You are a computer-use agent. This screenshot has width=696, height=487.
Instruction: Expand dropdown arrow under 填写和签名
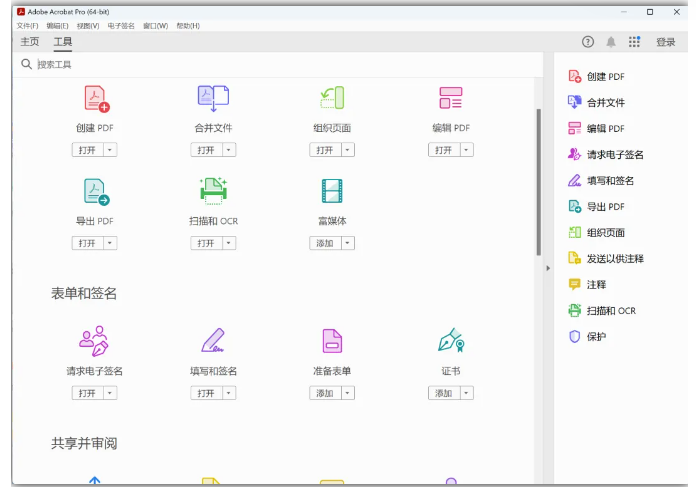pyautogui.click(x=229, y=393)
